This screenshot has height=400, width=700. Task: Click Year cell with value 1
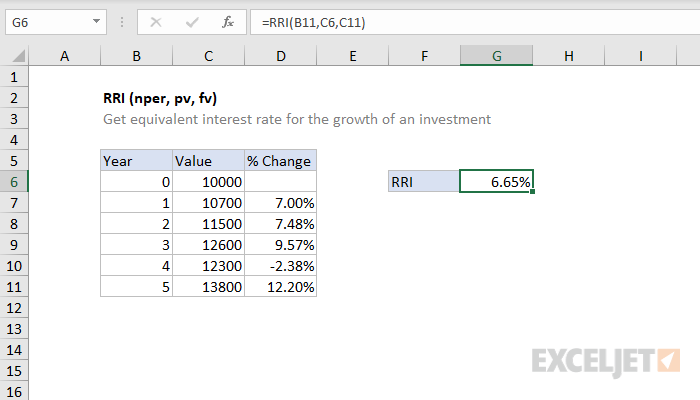(137, 203)
